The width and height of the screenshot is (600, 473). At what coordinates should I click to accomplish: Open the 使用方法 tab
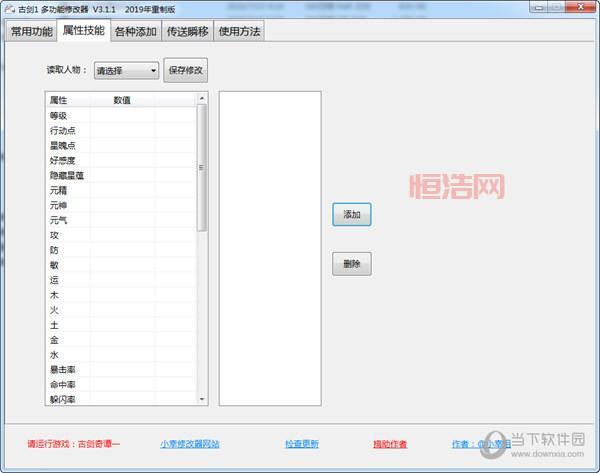click(x=239, y=31)
